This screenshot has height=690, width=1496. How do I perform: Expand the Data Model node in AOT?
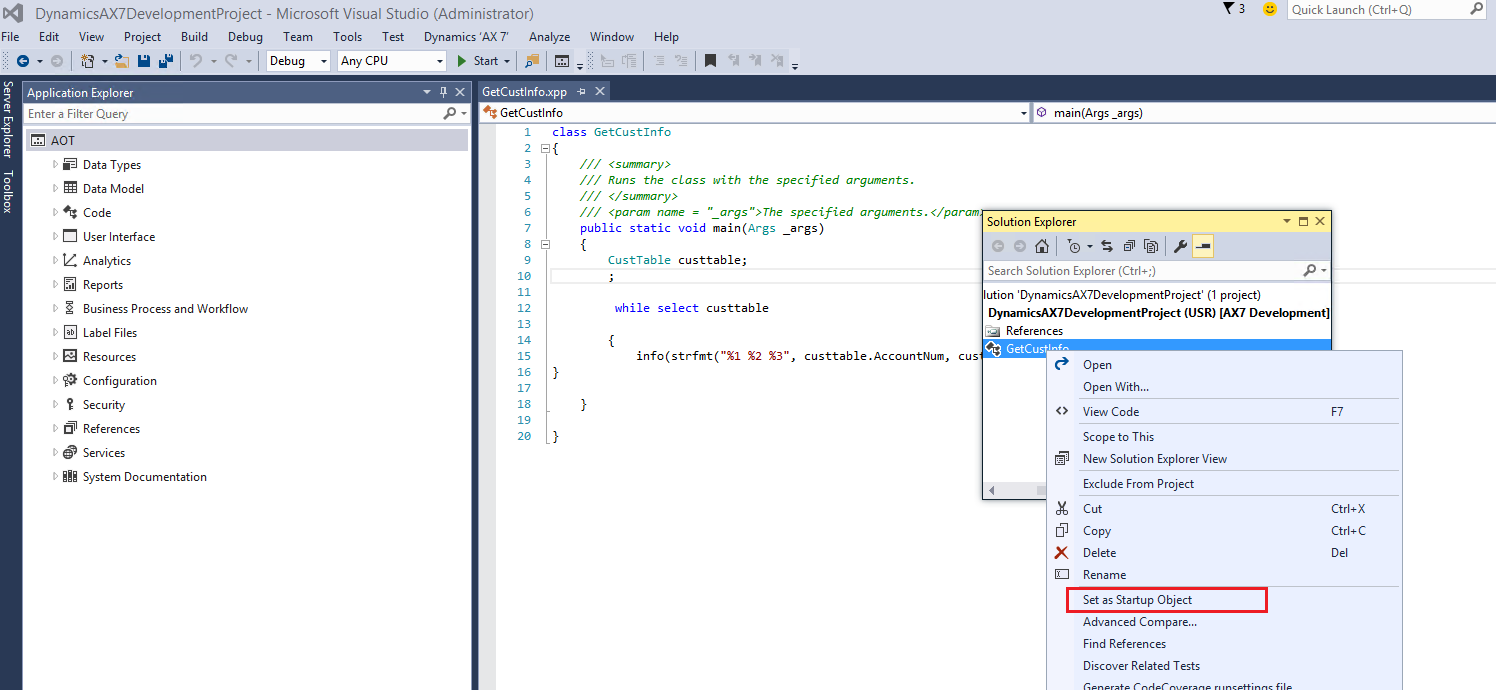click(x=57, y=188)
